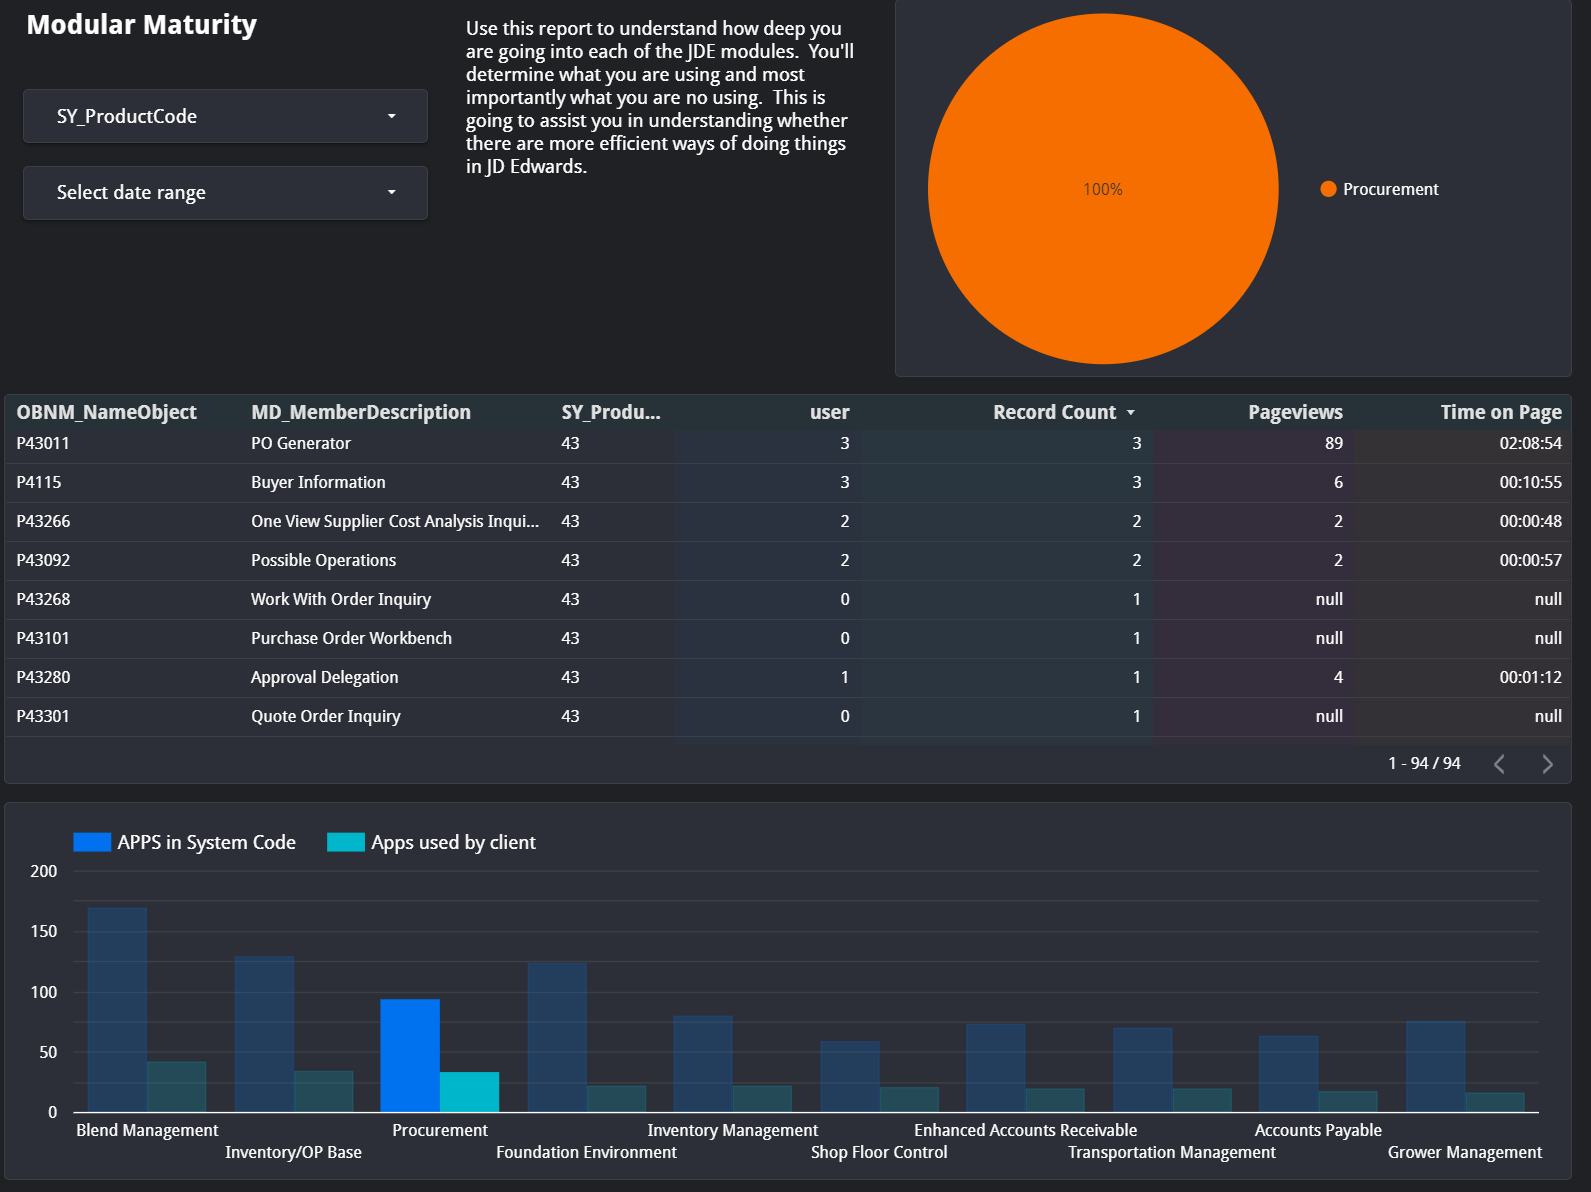Click the Buyer Information description
The image size is (1591, 1192).
(x=318, y=482)
